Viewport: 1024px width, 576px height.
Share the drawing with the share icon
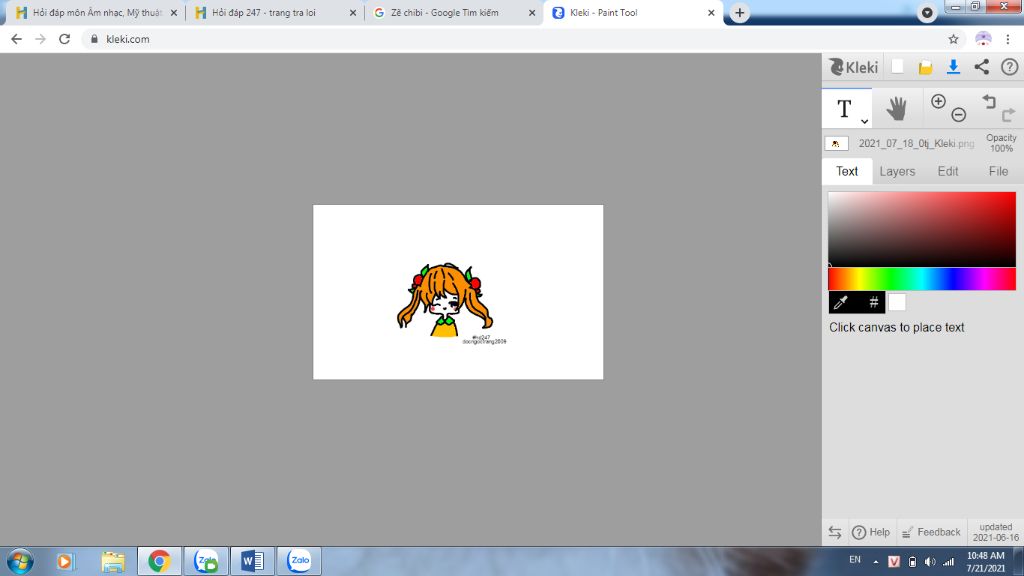tap(982, 67)
